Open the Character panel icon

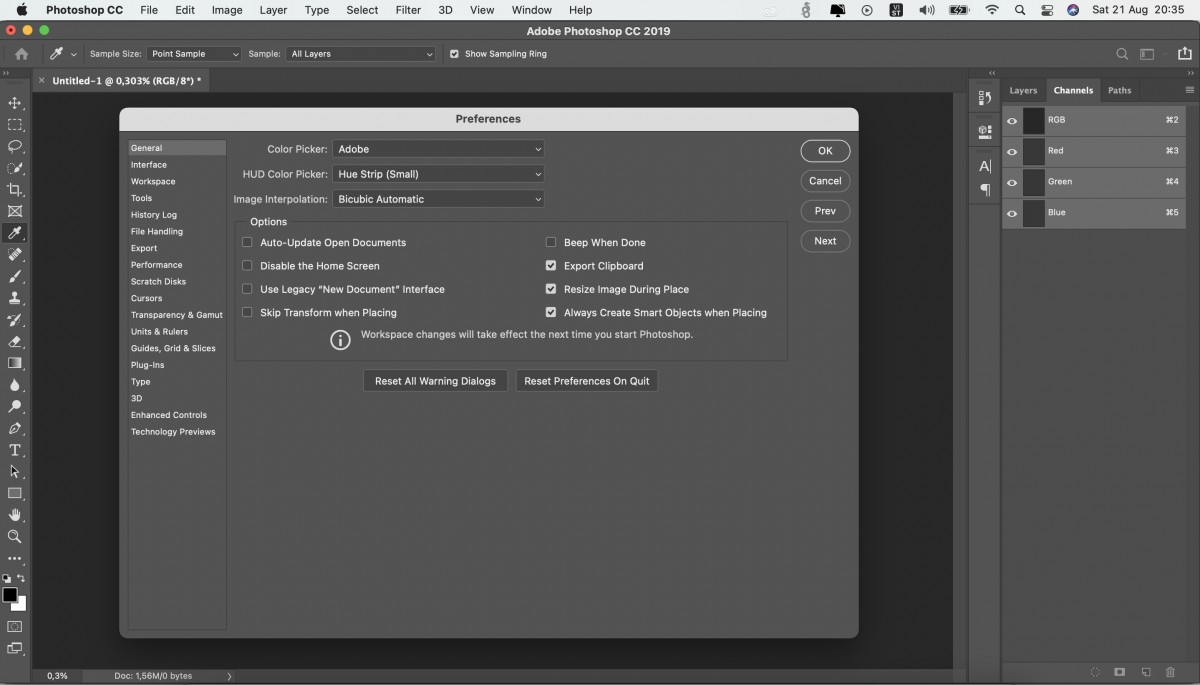point(985,166)
